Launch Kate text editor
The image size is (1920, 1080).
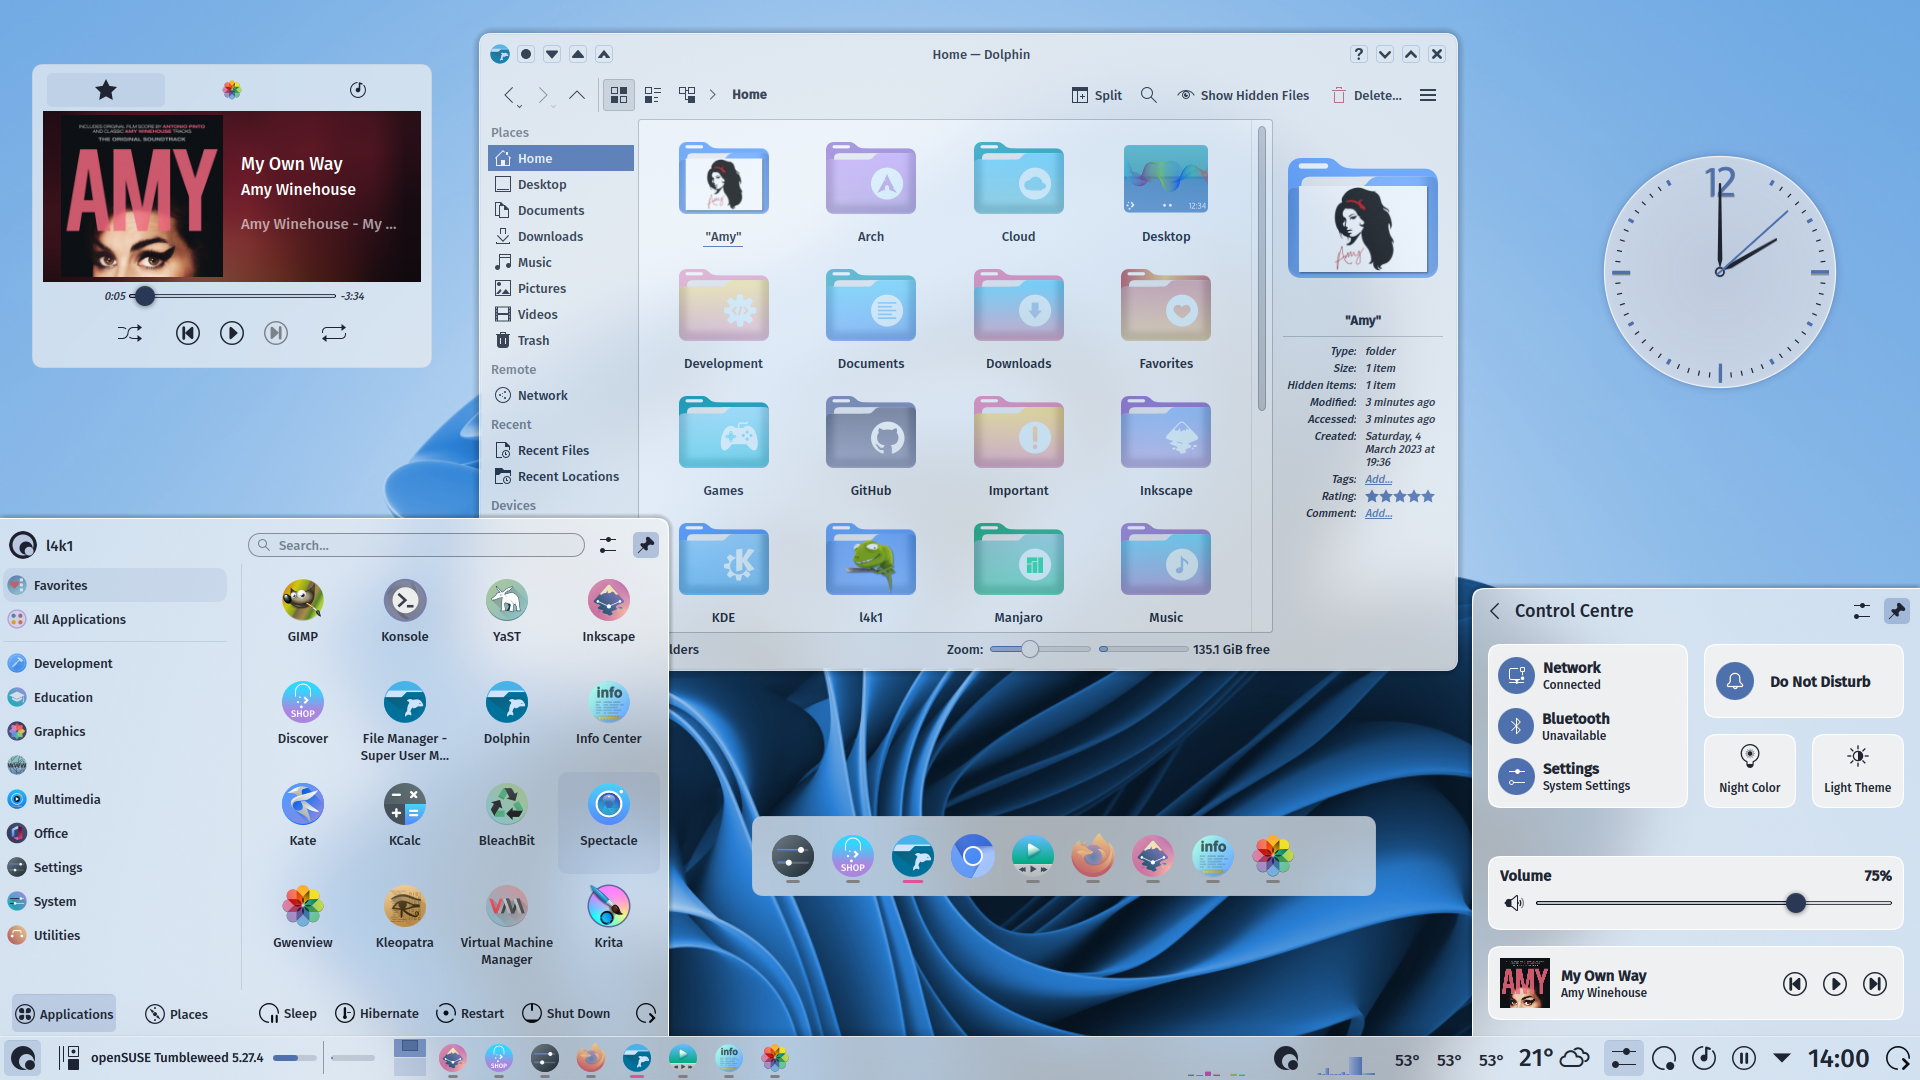pos(302,815)
